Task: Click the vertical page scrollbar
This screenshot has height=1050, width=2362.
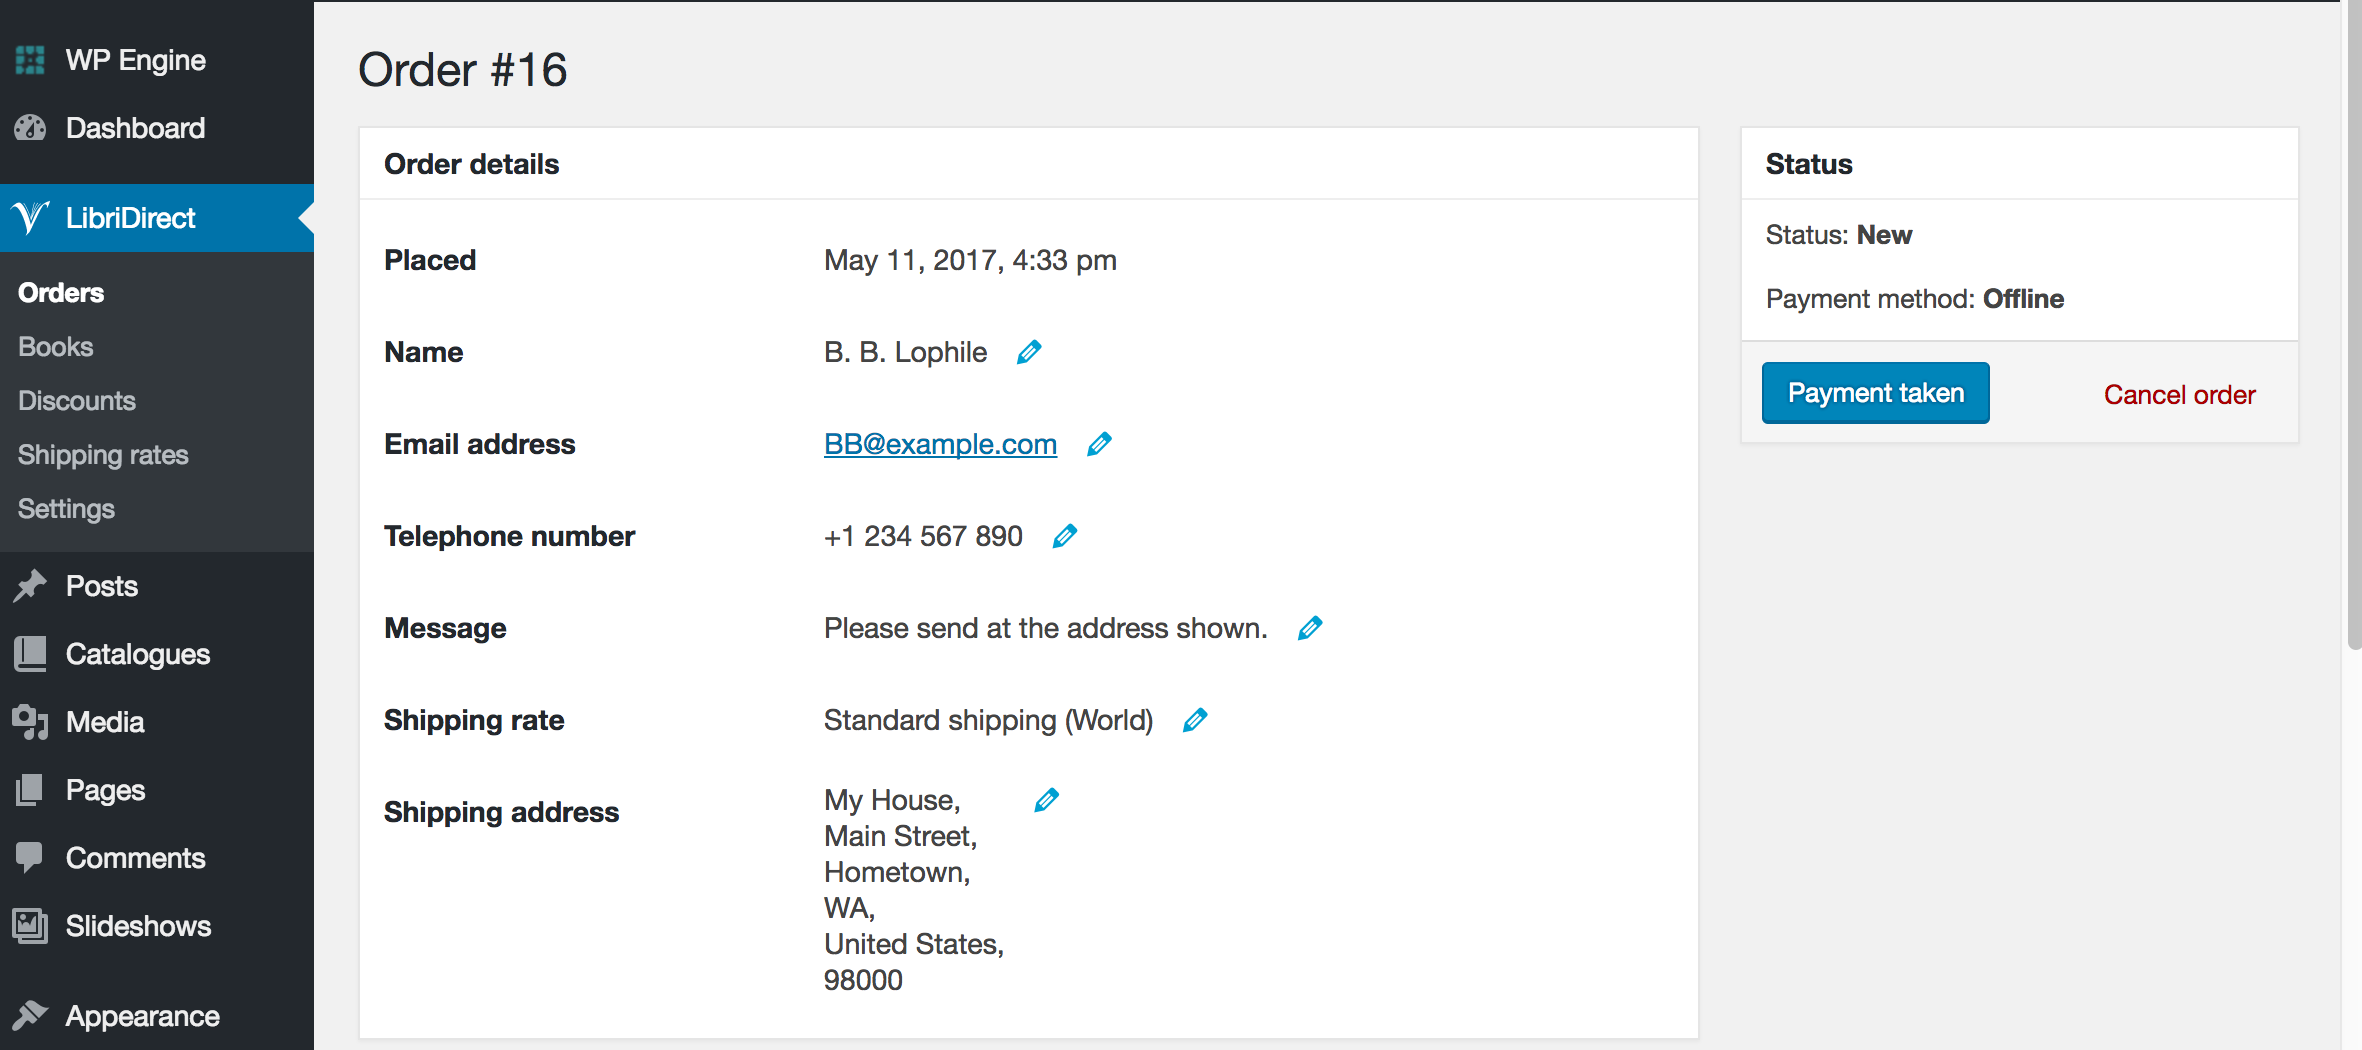Action: 2354,325
